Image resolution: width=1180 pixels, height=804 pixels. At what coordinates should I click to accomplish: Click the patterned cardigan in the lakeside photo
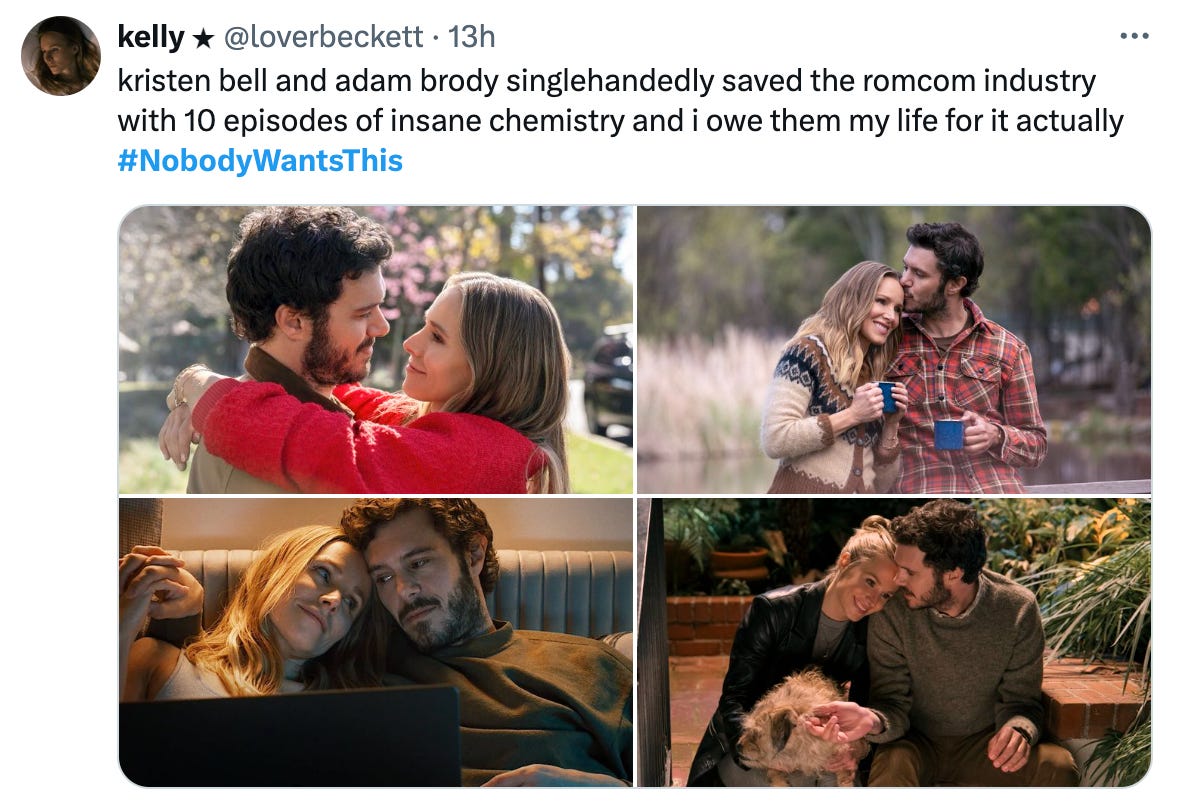point(828,413)
